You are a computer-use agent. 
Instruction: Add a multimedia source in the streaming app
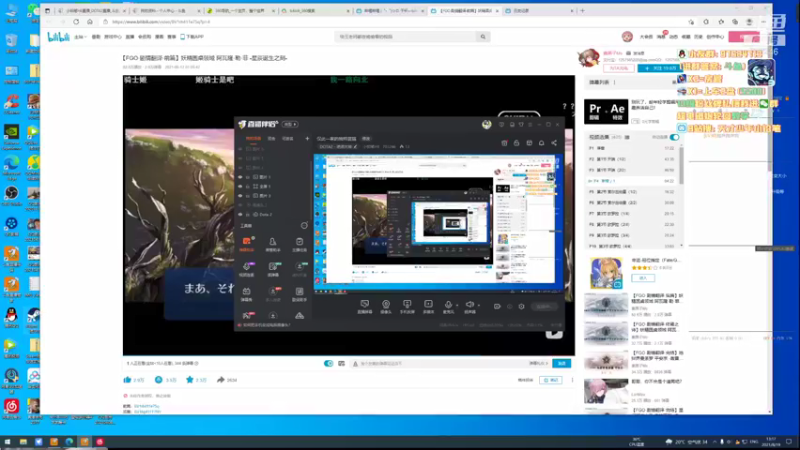[429, 306]
